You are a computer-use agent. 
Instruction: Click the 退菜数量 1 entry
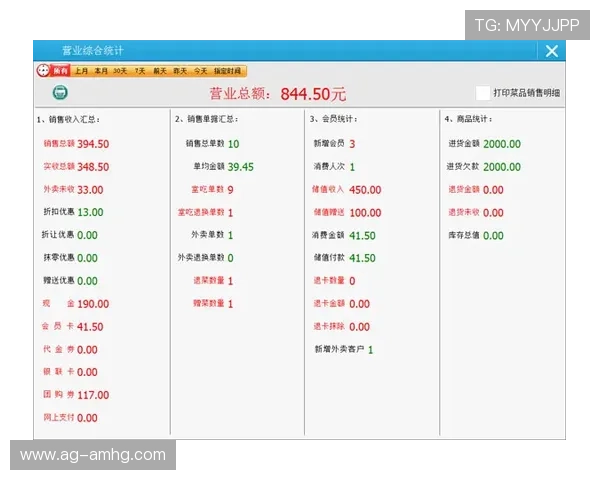tap(213, 281)
